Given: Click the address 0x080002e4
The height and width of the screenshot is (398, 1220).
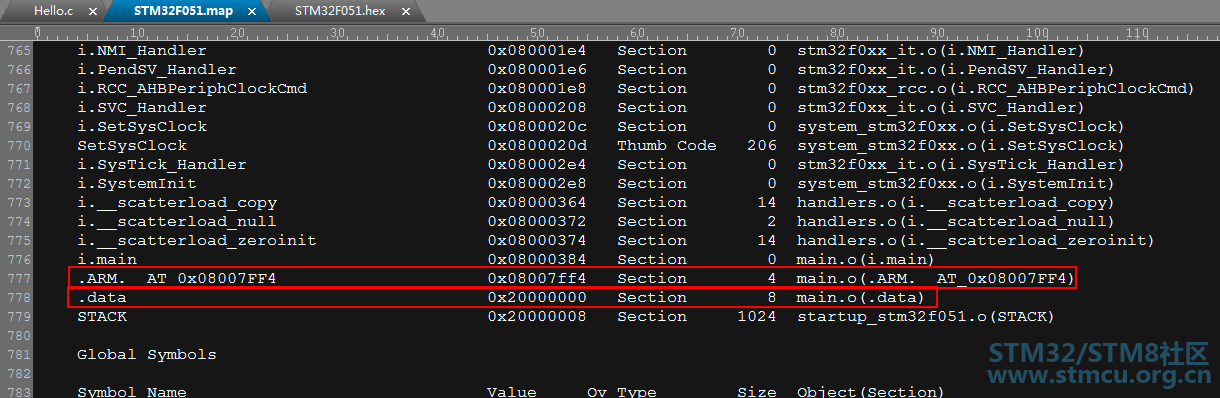Looking at the screenshot, I should click(537, 164).
